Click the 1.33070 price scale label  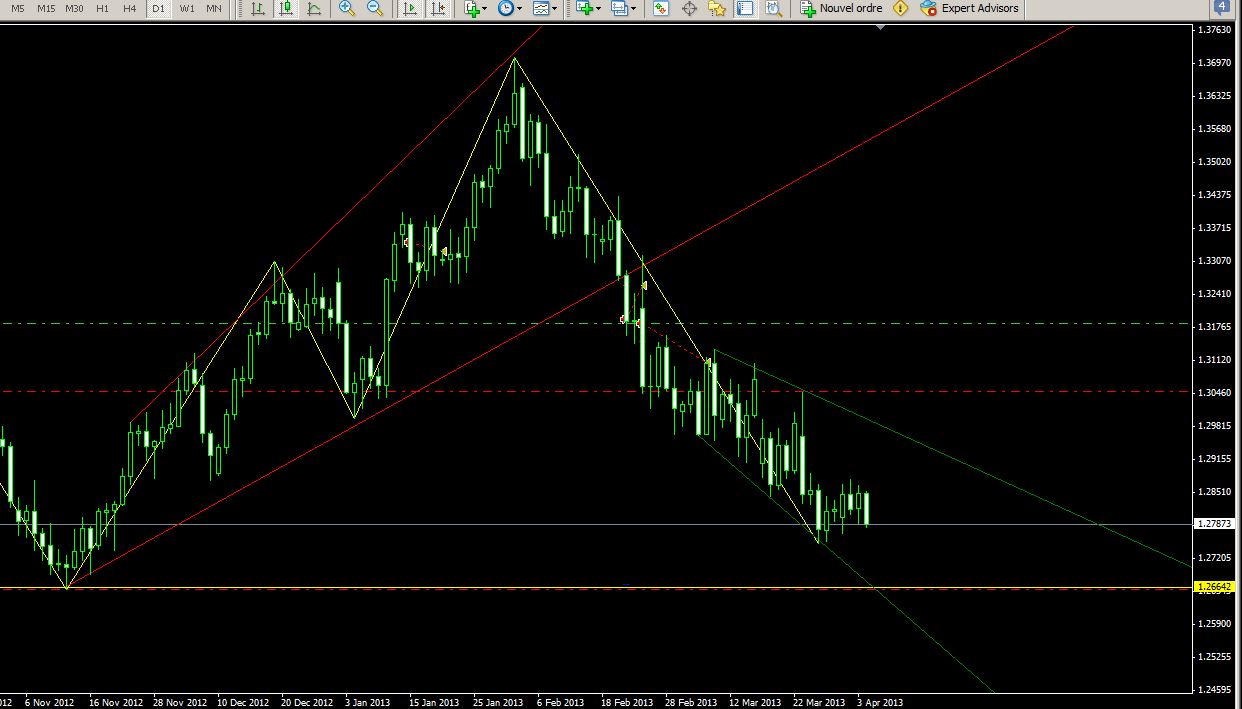(1214, 260)
